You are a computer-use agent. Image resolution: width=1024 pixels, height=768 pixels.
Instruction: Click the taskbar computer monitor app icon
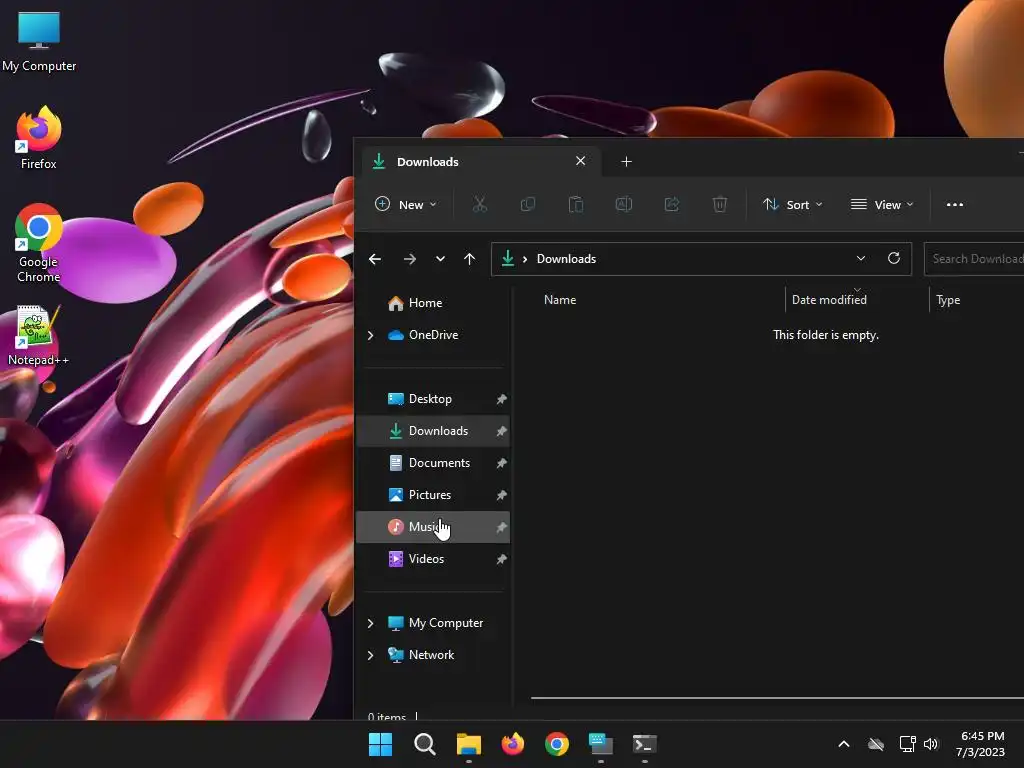pyautogui.click(x=601, y=744)
